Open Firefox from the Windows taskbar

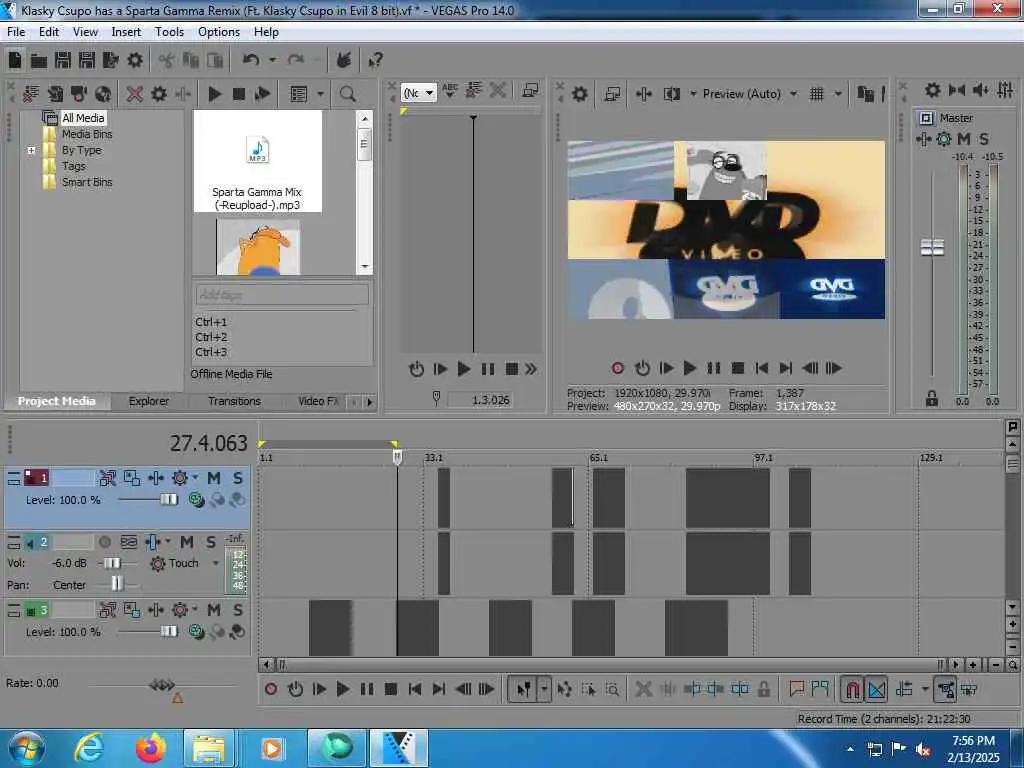151,748
